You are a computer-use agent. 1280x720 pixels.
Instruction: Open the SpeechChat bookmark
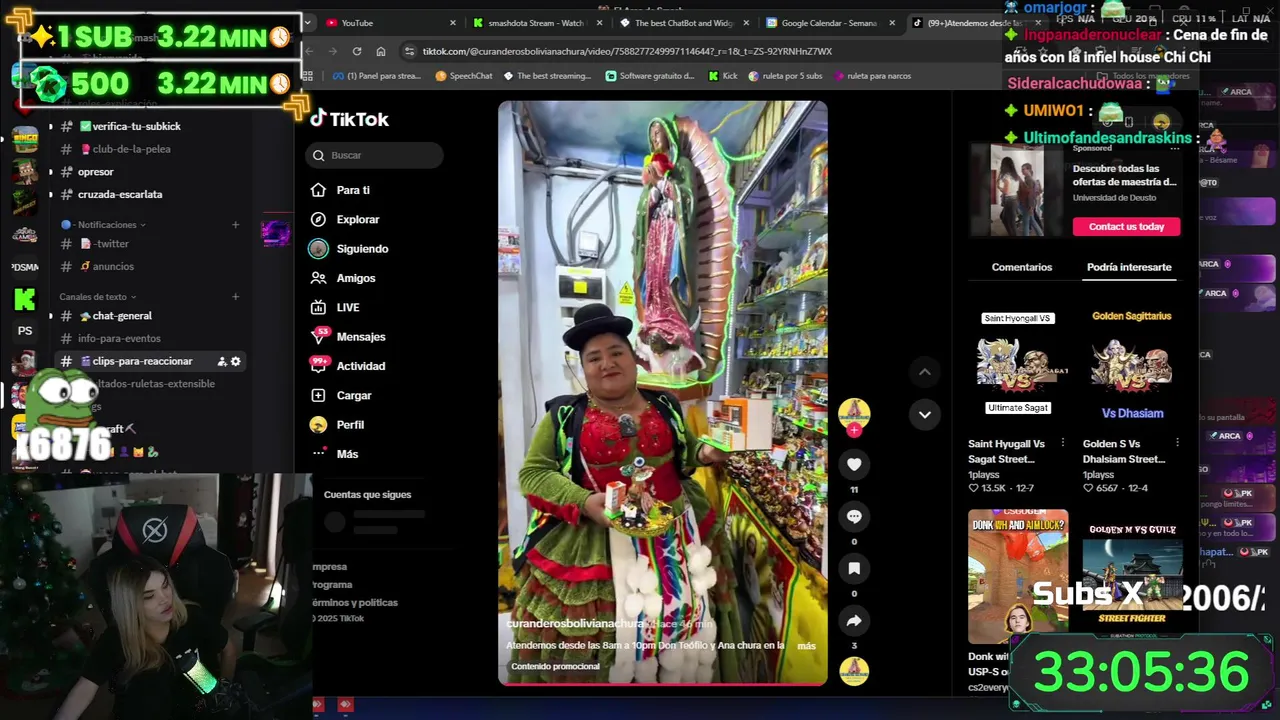tap(464, 76)
